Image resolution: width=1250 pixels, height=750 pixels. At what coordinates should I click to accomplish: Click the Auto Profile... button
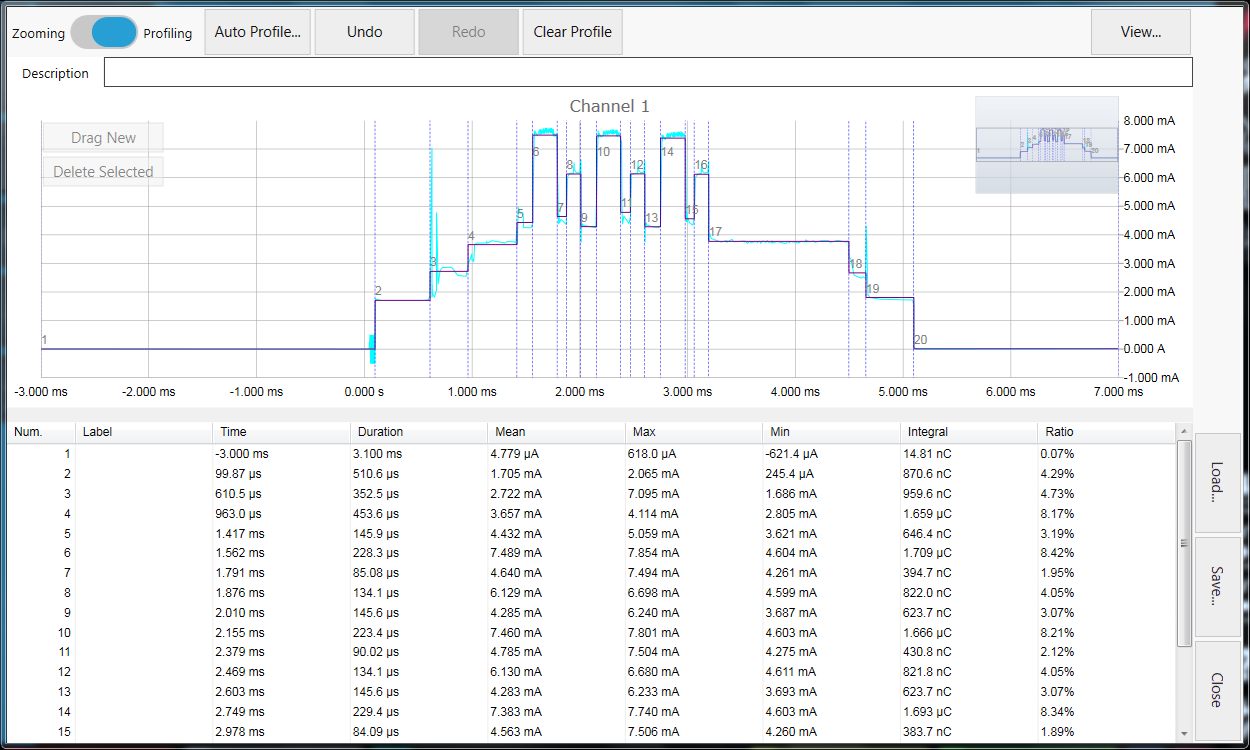tap(258, 32)
